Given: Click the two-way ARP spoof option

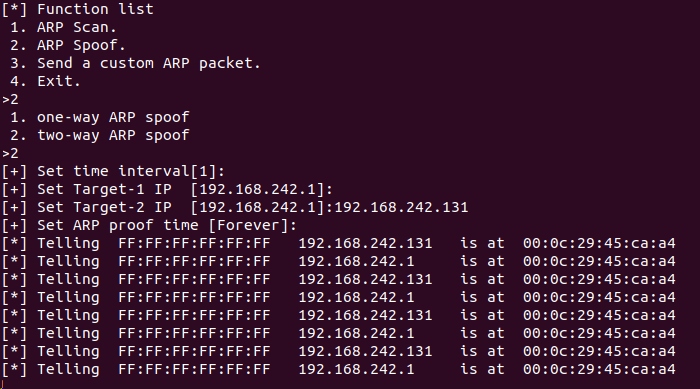Looking at the screenshot, I should 100,135.
